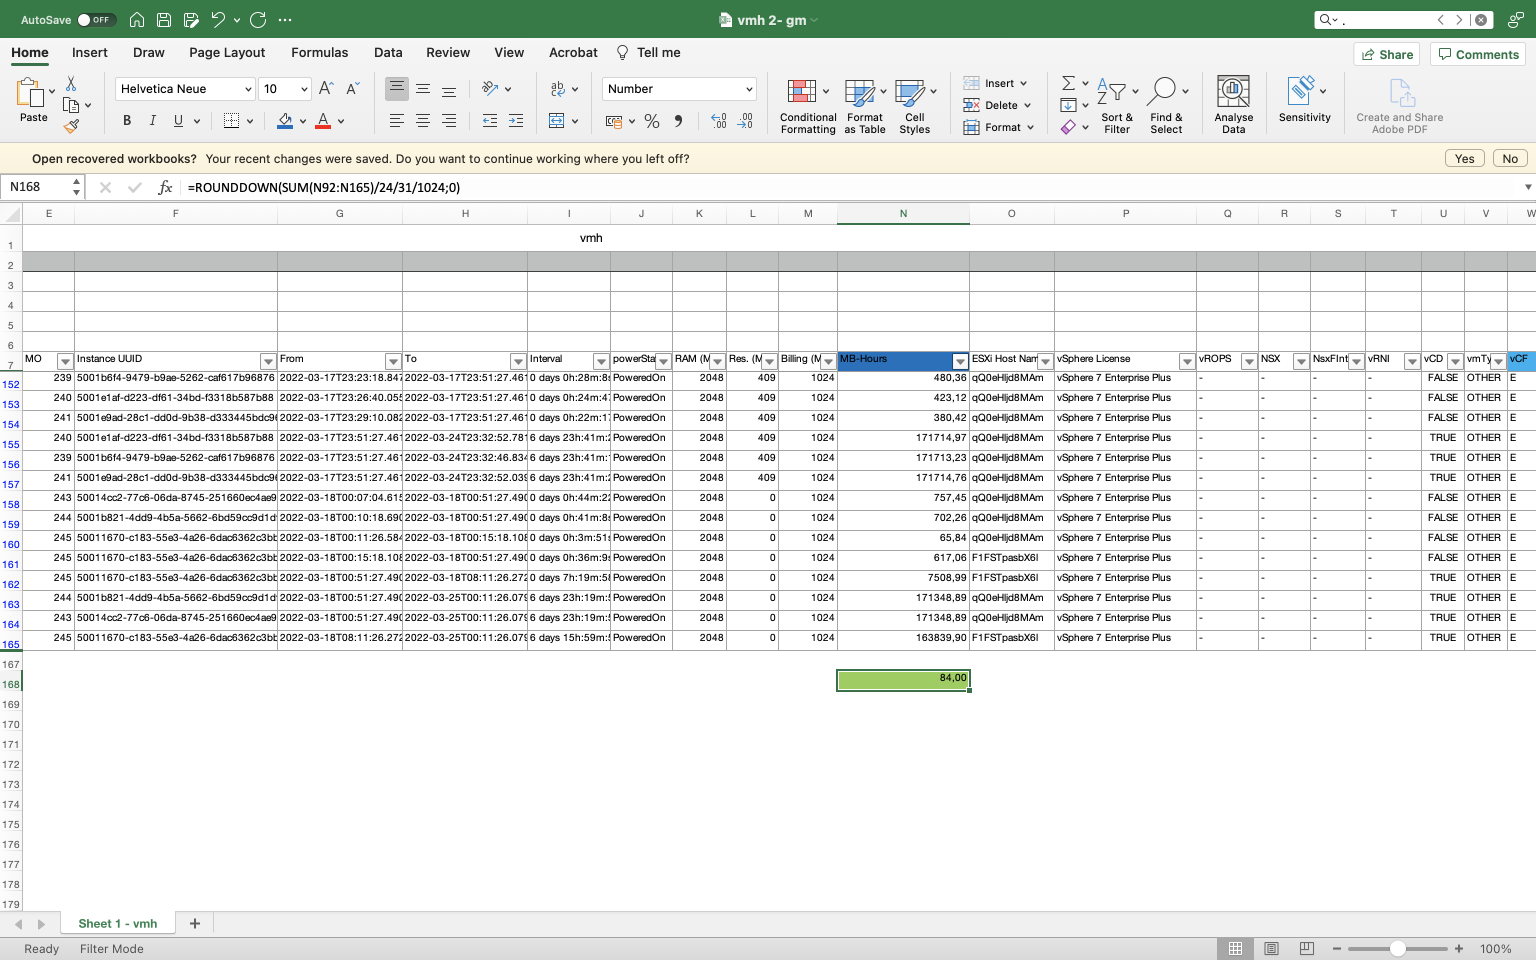This screenshot has width=1536, height=960.
Task: Click Yes to open recovered workbooks
Action: pos(1464,158)
